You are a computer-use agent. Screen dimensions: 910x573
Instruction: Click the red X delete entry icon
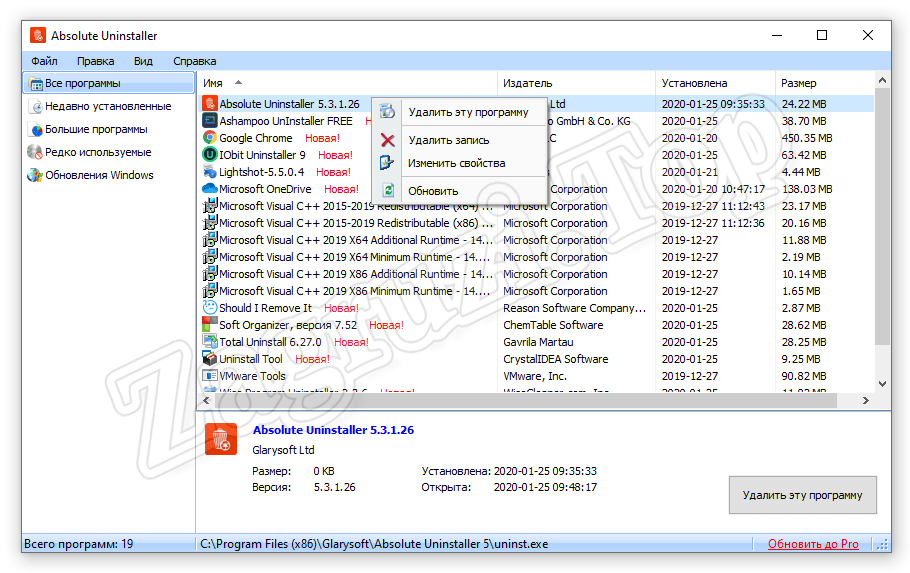pos(388,141)
